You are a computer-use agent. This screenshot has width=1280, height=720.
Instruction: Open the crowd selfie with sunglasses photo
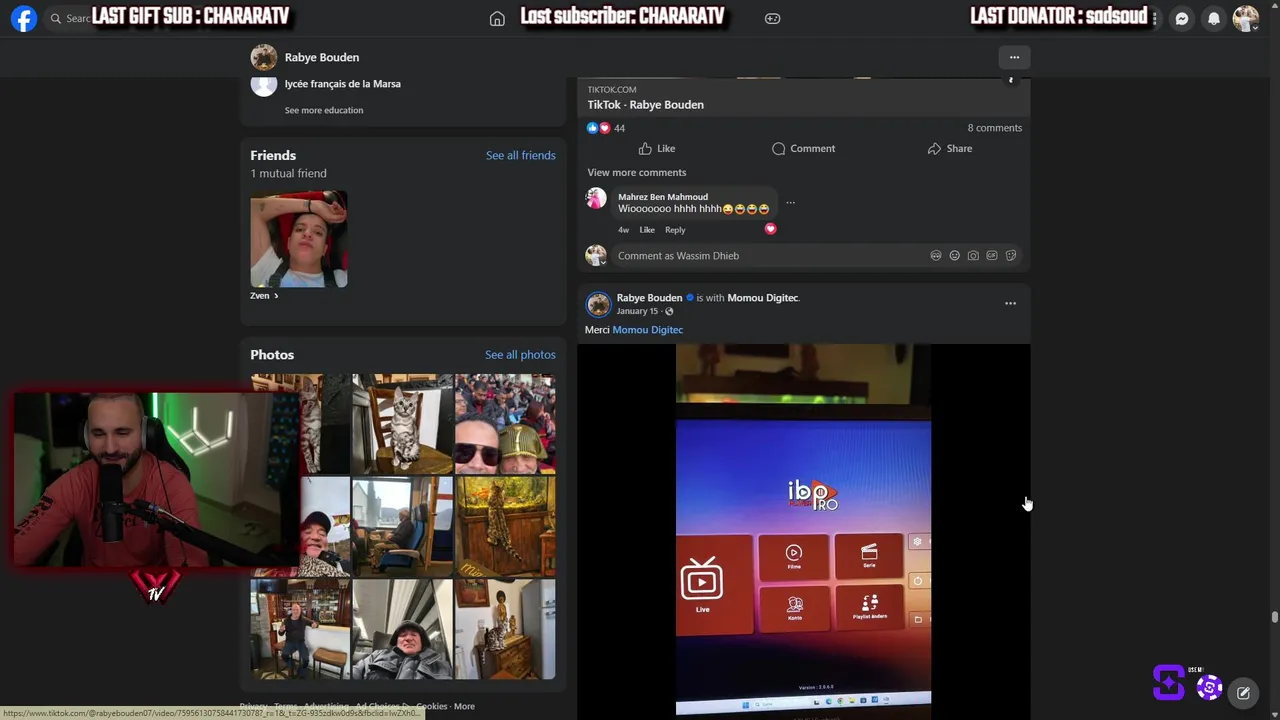point(505,424)
